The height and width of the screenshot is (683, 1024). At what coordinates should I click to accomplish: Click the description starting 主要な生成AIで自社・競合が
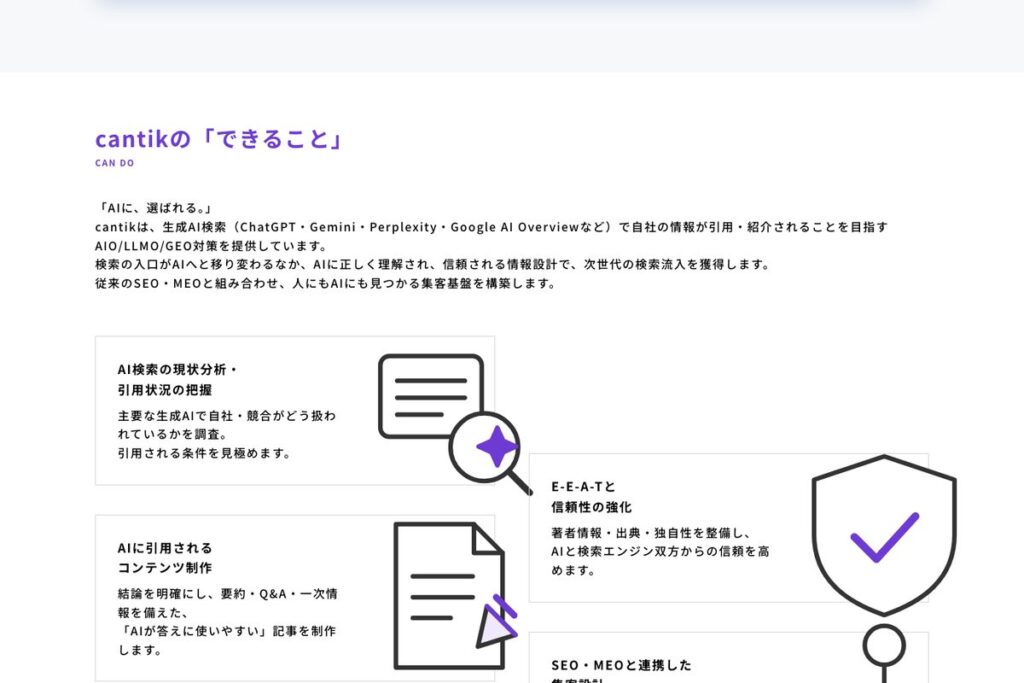tap(227, 434)
